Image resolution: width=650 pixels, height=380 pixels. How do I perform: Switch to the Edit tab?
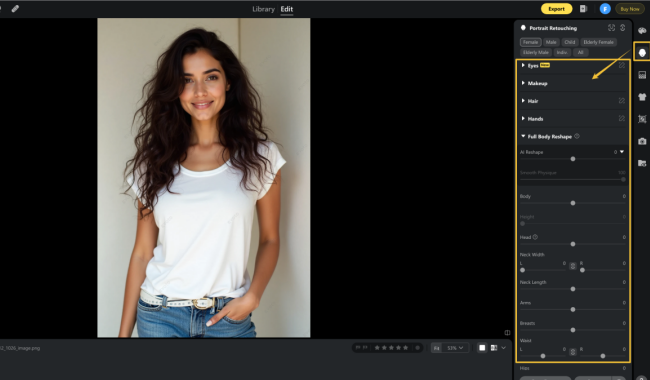point(286,9)
